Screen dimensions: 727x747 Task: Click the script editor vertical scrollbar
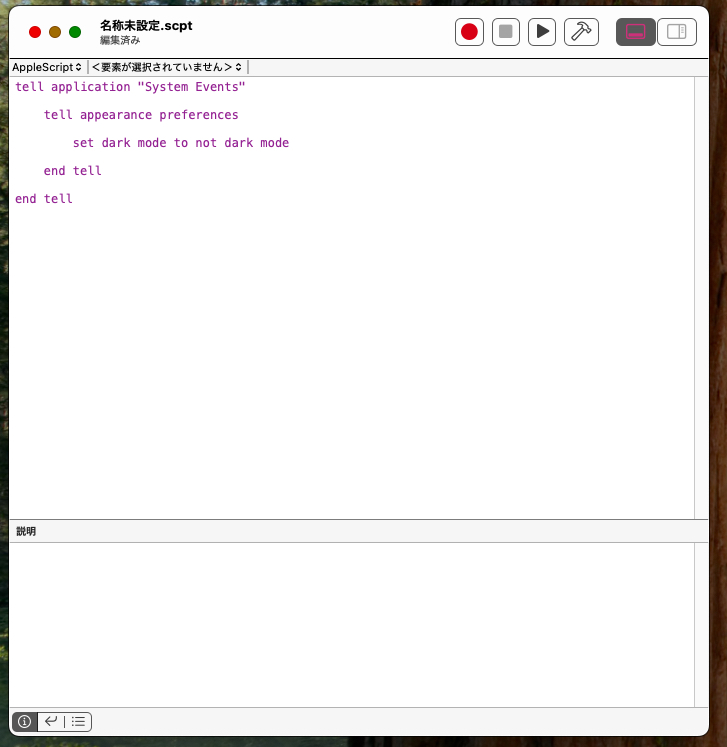(x=701, y=298)
